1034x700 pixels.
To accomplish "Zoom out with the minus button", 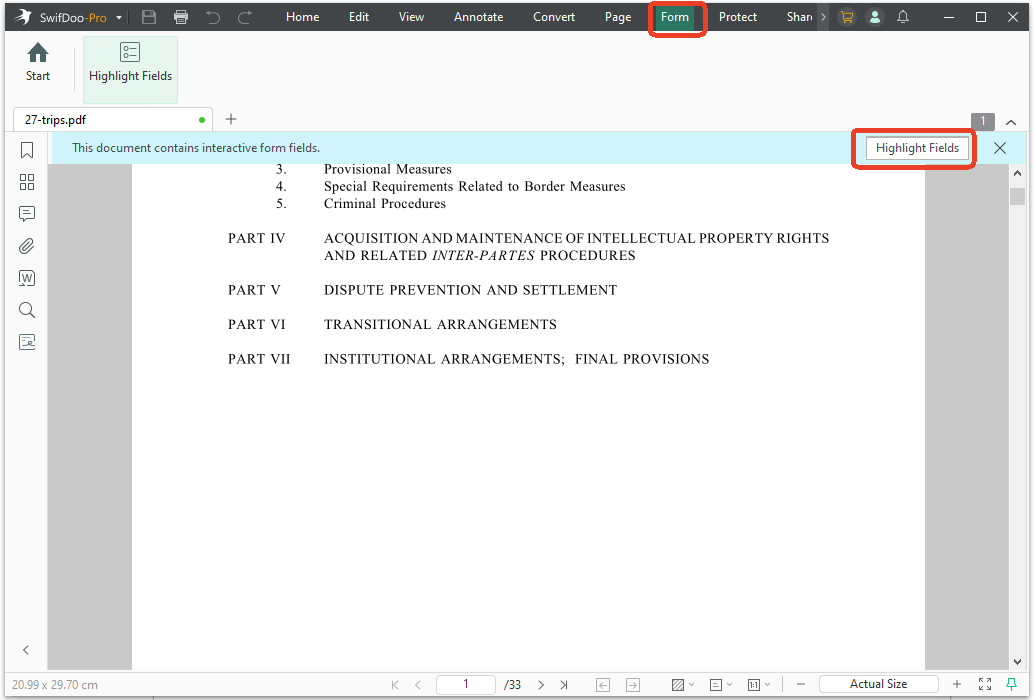I will pos(801,685).
